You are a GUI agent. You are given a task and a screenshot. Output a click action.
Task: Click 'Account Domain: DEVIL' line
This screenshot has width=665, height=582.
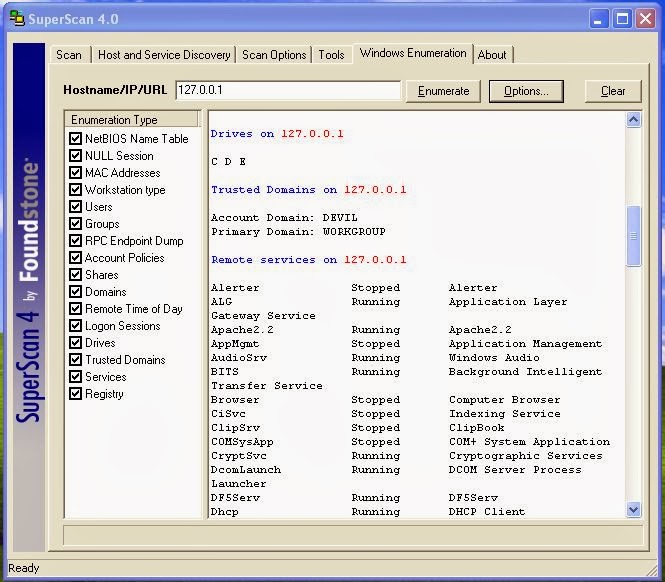[284, 218]
